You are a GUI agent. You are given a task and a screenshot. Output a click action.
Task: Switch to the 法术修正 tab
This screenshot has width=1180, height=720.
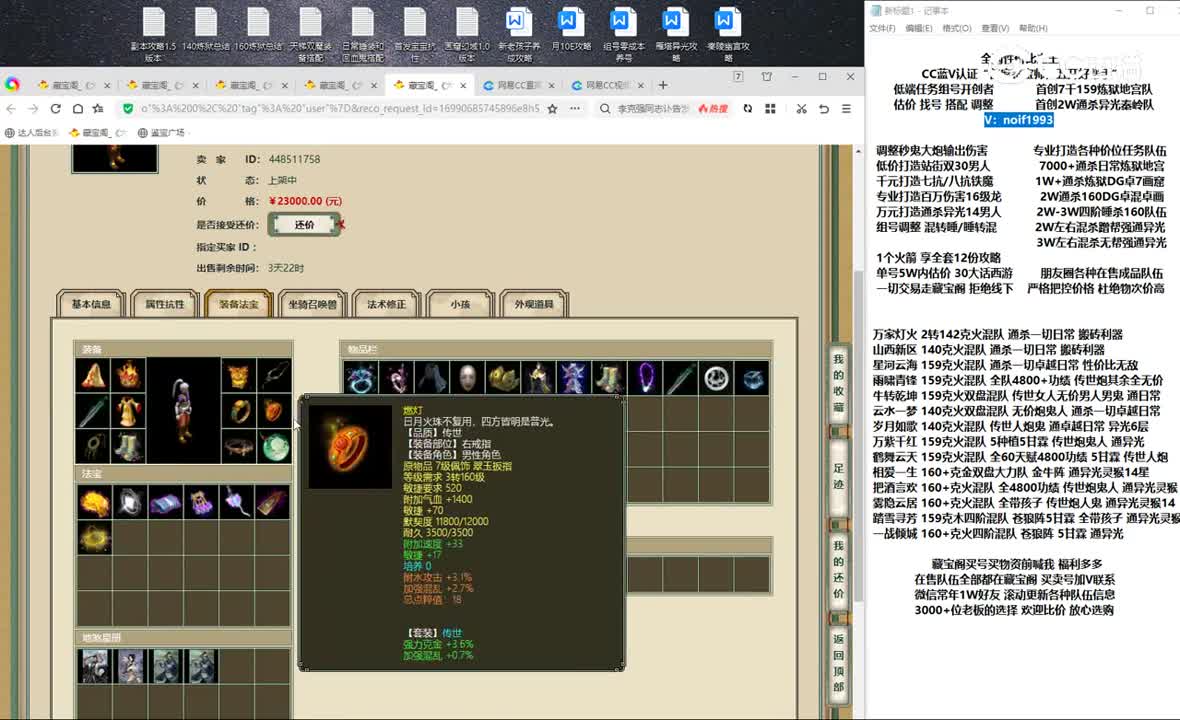(386, 304)
